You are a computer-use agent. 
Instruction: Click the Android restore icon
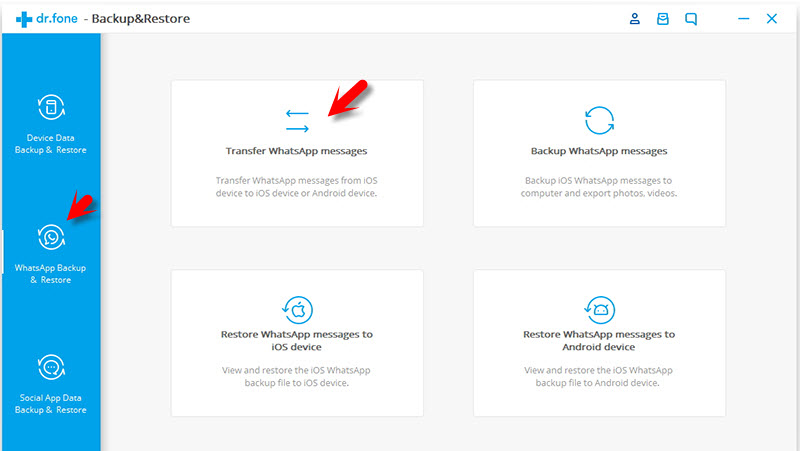[x=599, y=310]
